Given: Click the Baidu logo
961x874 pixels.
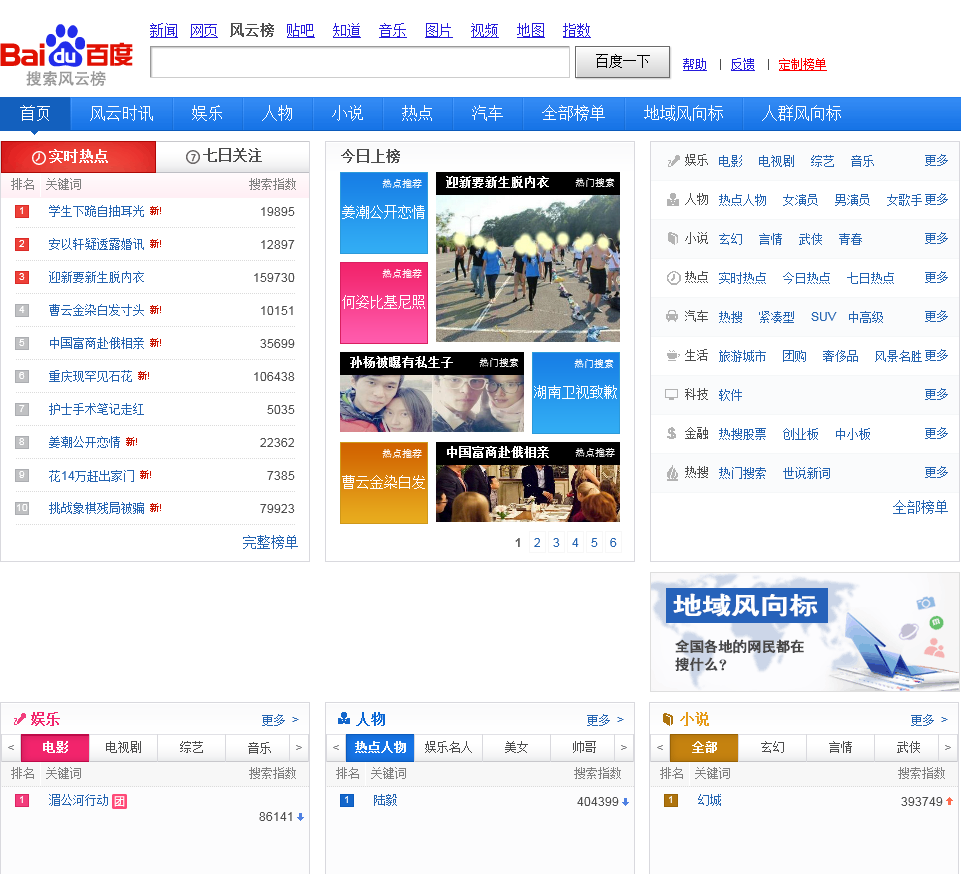Looking at the screenshot, I should pyautogui.click(x=66, y=55).
